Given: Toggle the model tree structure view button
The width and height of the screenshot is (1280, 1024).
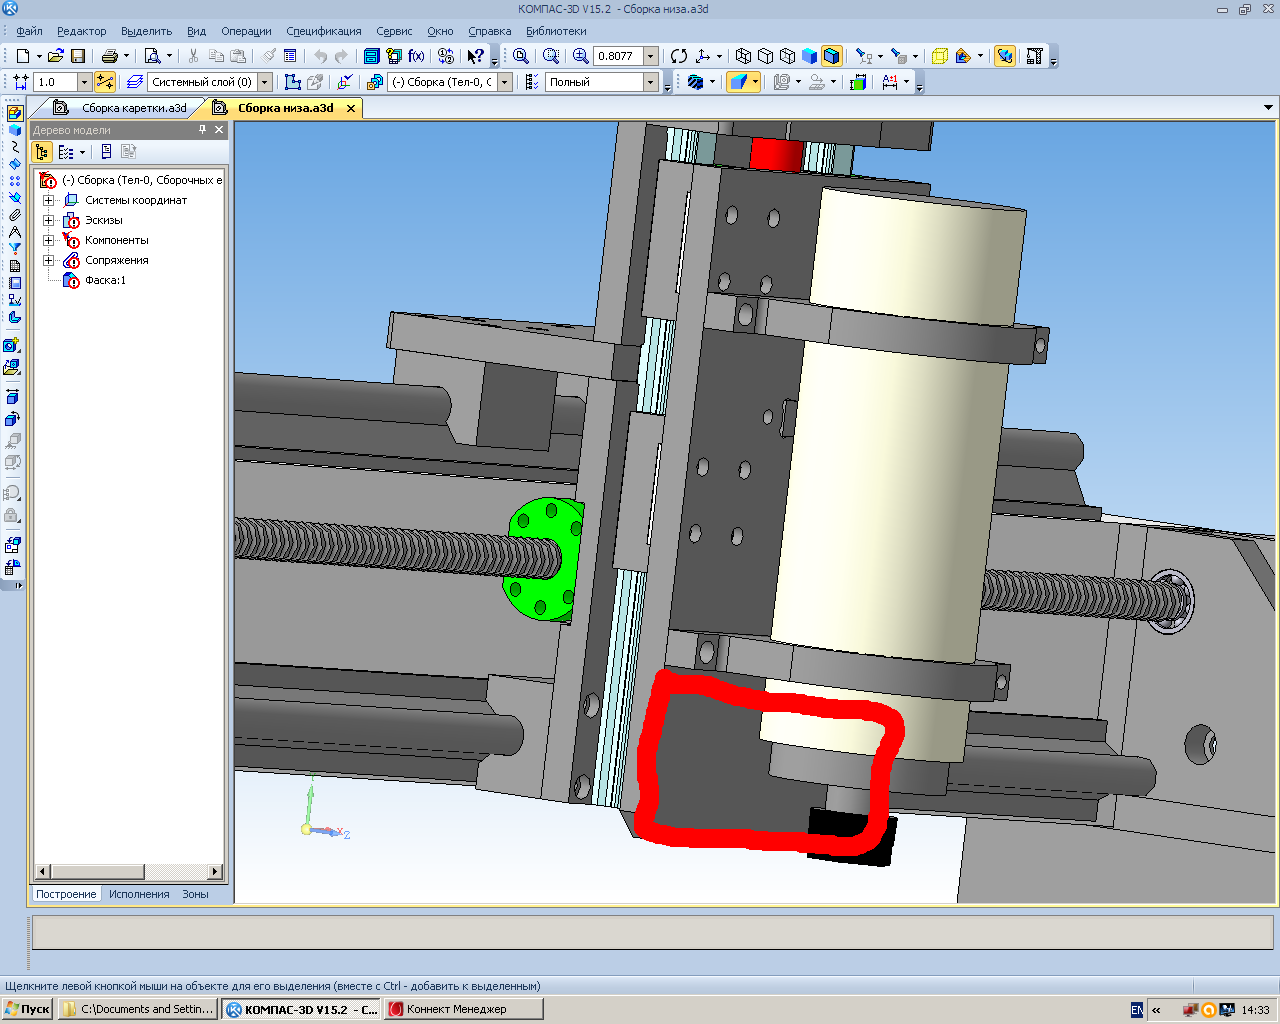Looking at the screenshot, I should (41, 152).
